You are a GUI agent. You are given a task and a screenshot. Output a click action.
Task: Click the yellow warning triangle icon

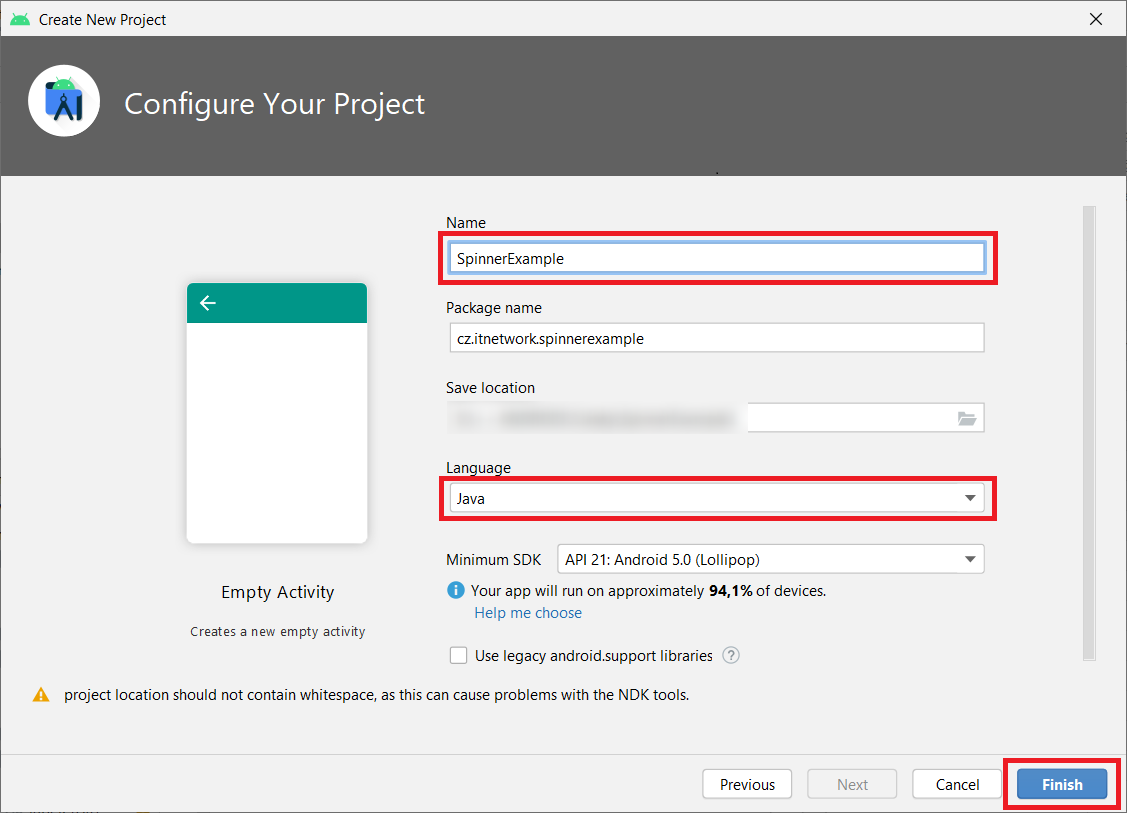[x=41, y=694]
